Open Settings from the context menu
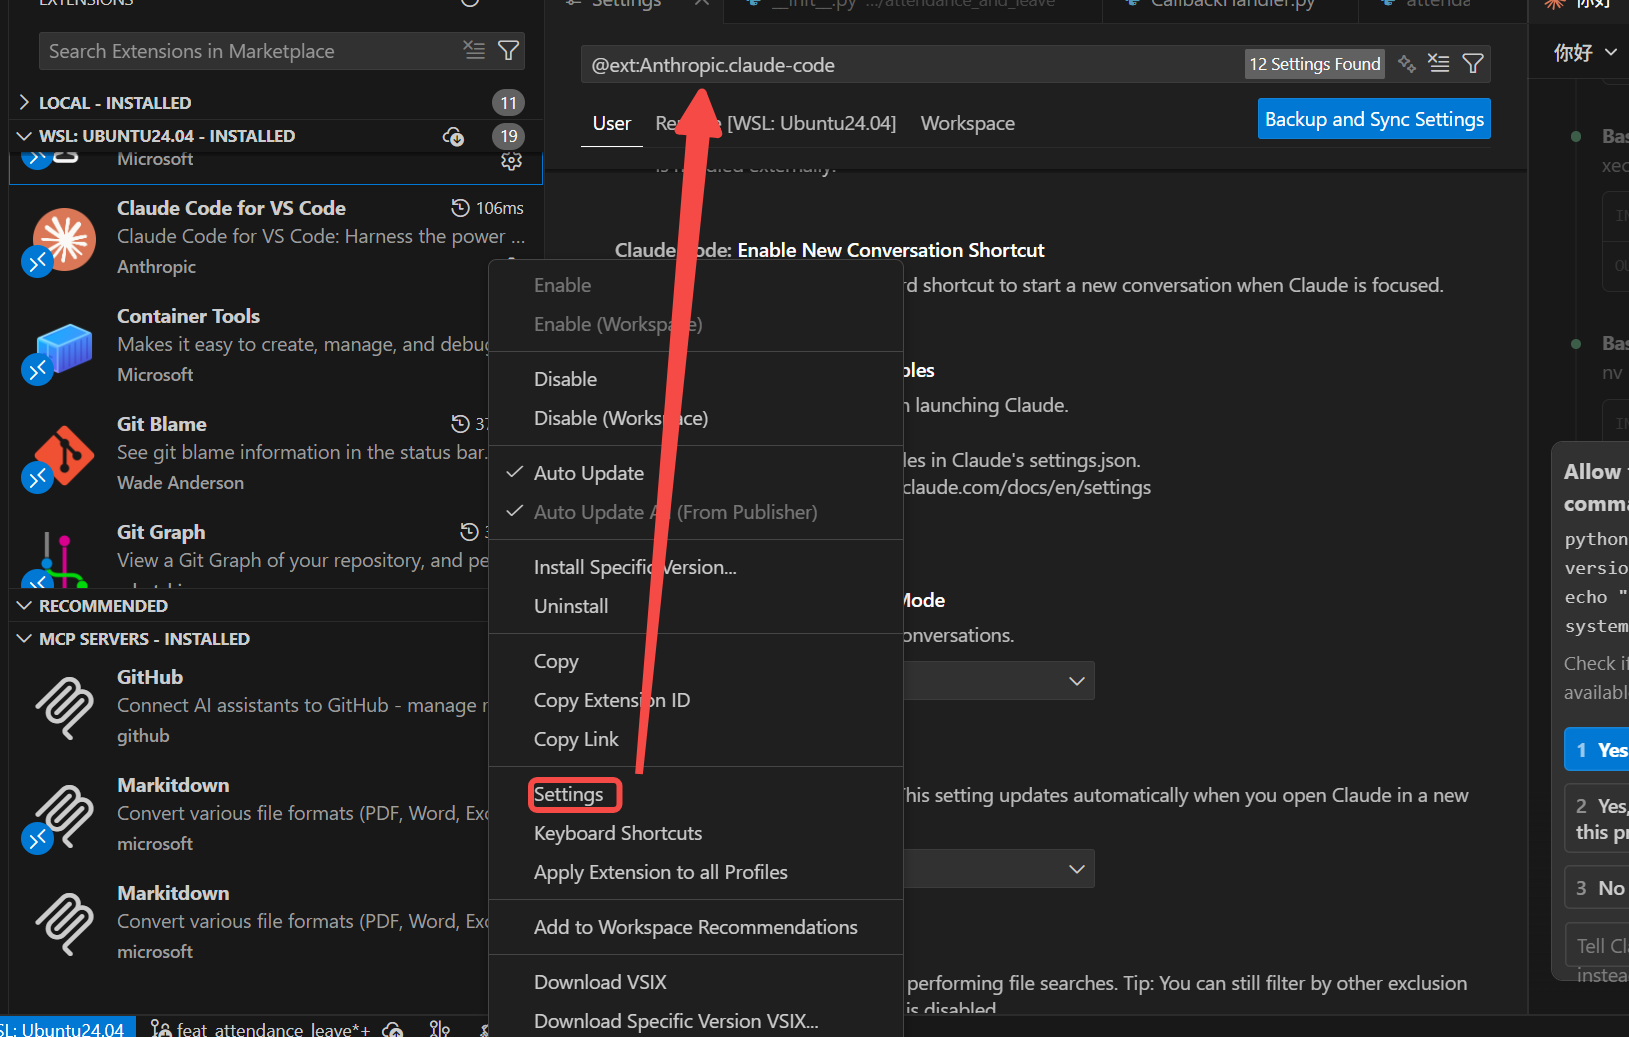The height and width of the screenshot is (1037, 1629). 569,794
